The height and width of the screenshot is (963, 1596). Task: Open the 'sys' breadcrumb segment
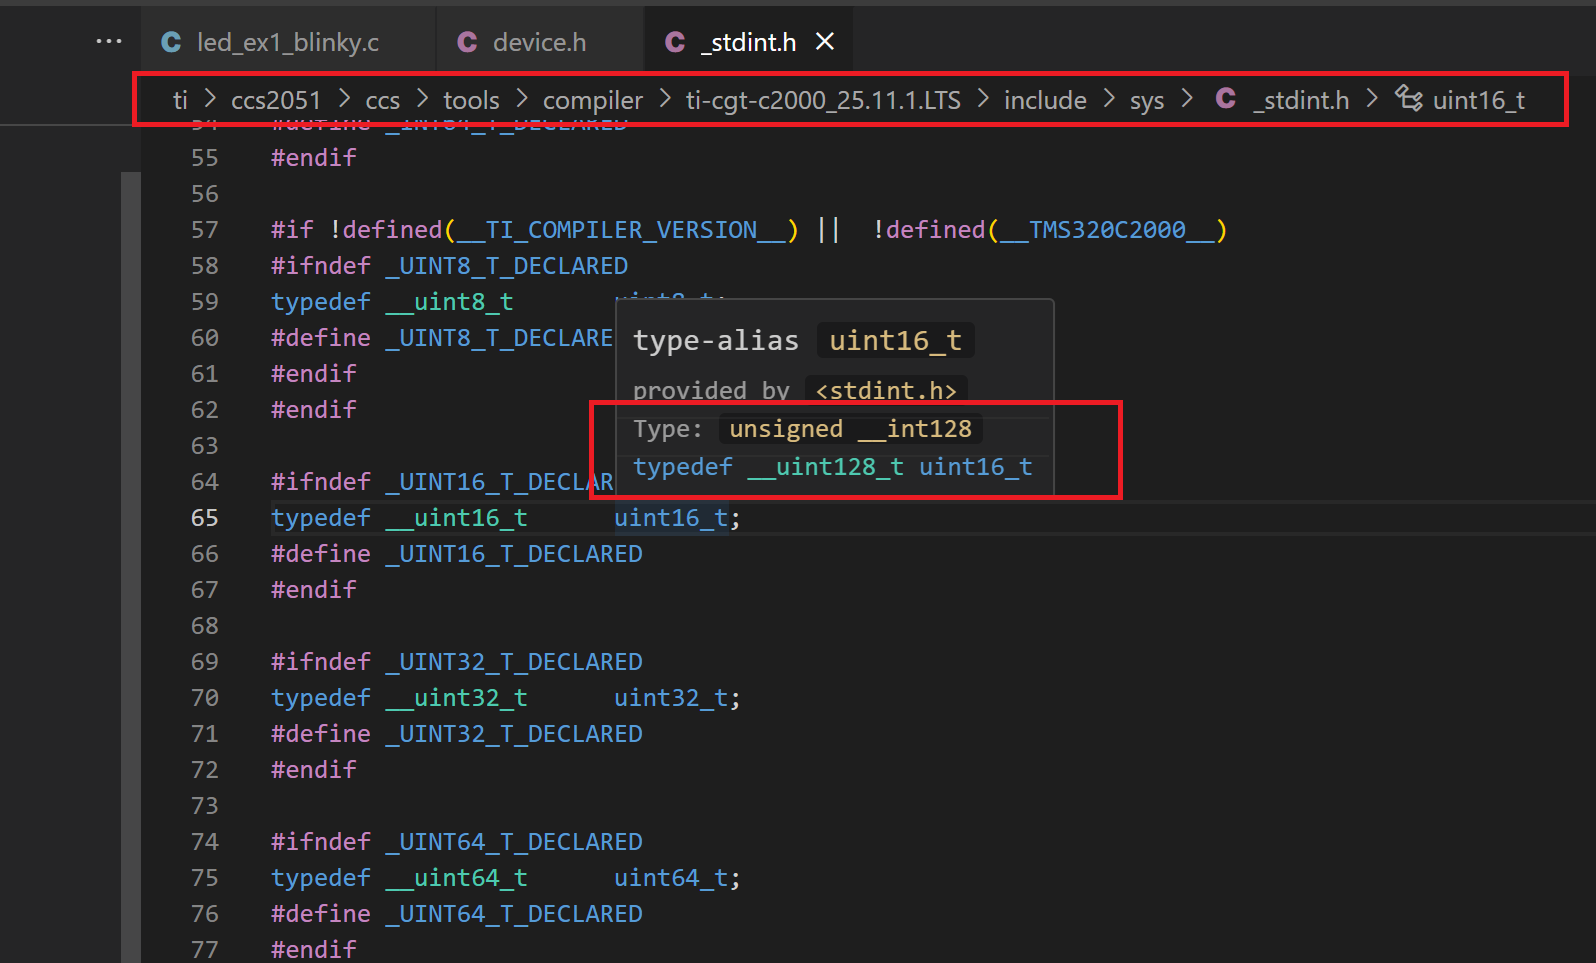(1147, 101)
